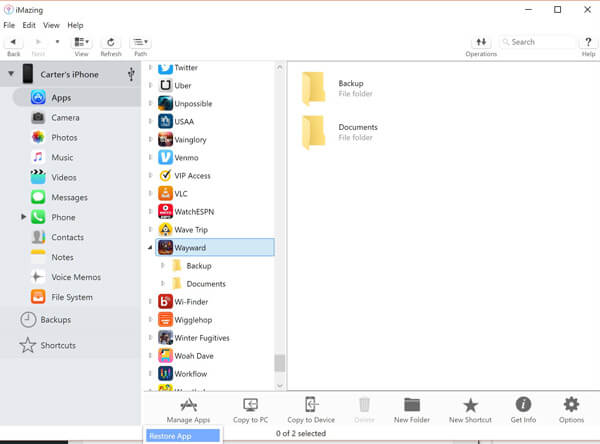Collapse the Wayward app tree node
Viewport: 600px width, 444px height.
(x=151, y=247)
